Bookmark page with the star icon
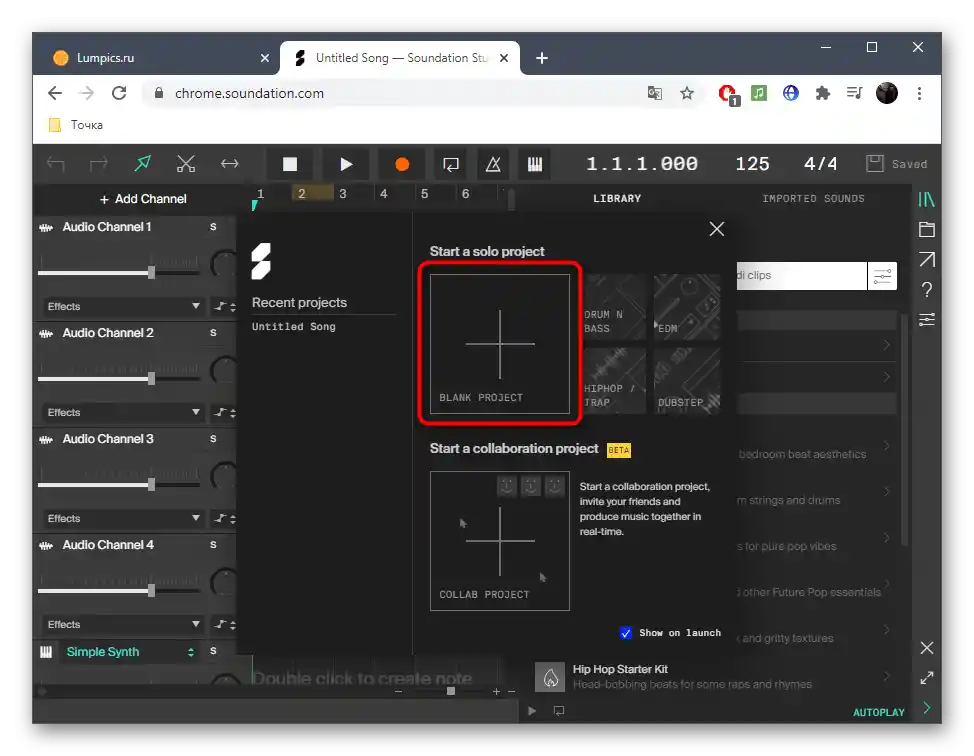This screenshot has height=756, width=974. (686, 93)
